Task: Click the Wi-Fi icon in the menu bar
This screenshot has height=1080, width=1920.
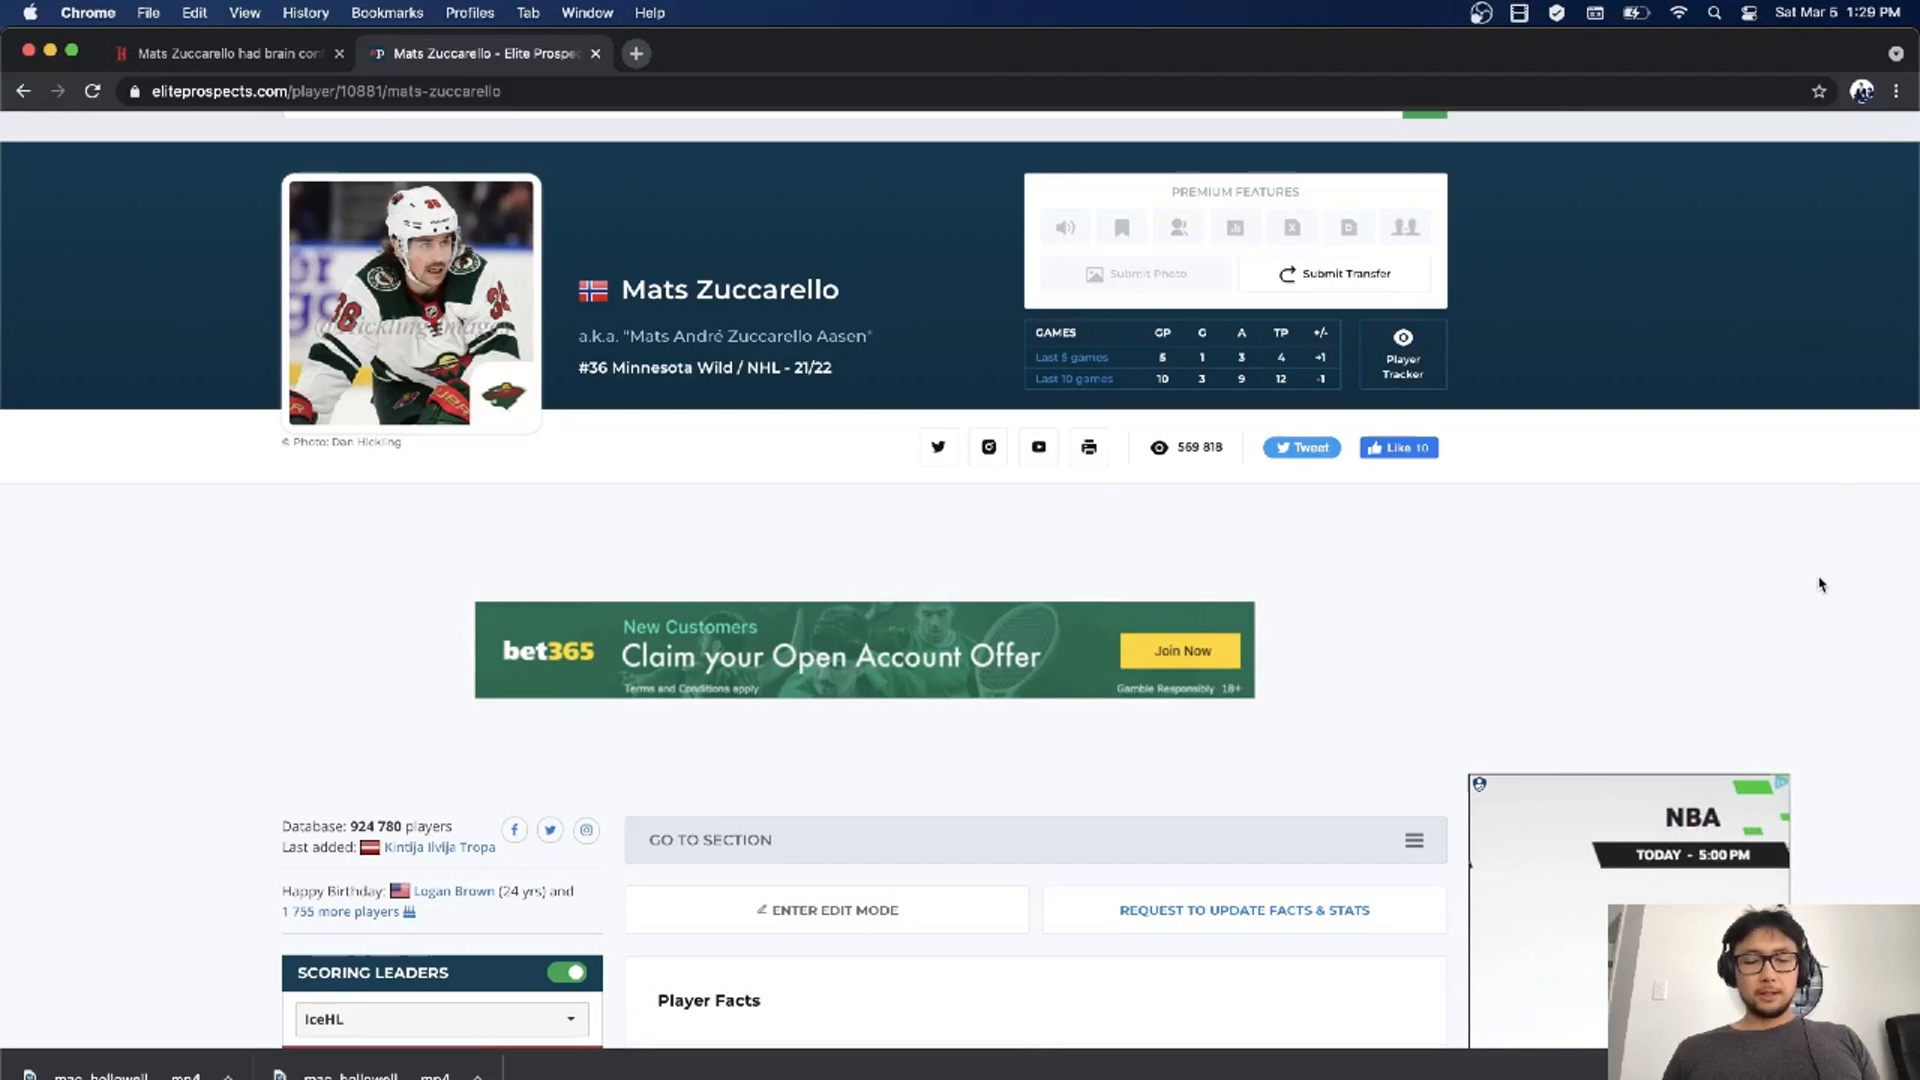Action: [1678, 13]
